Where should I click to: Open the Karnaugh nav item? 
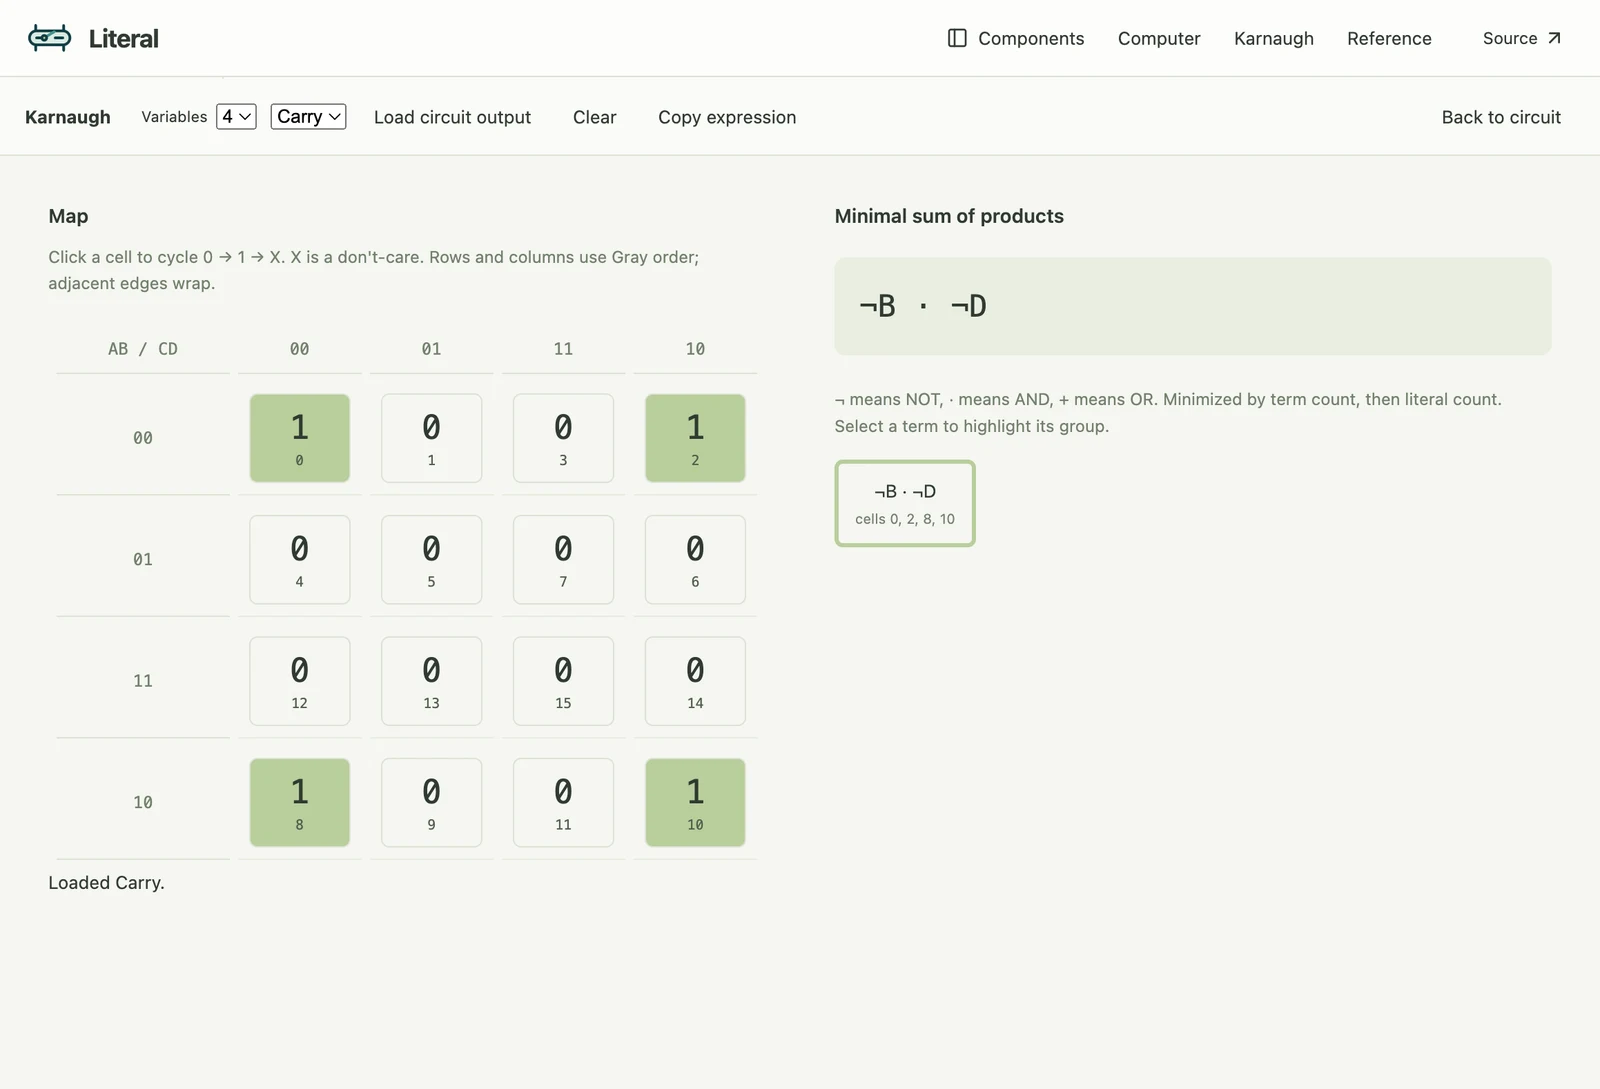click(1273, 38)
